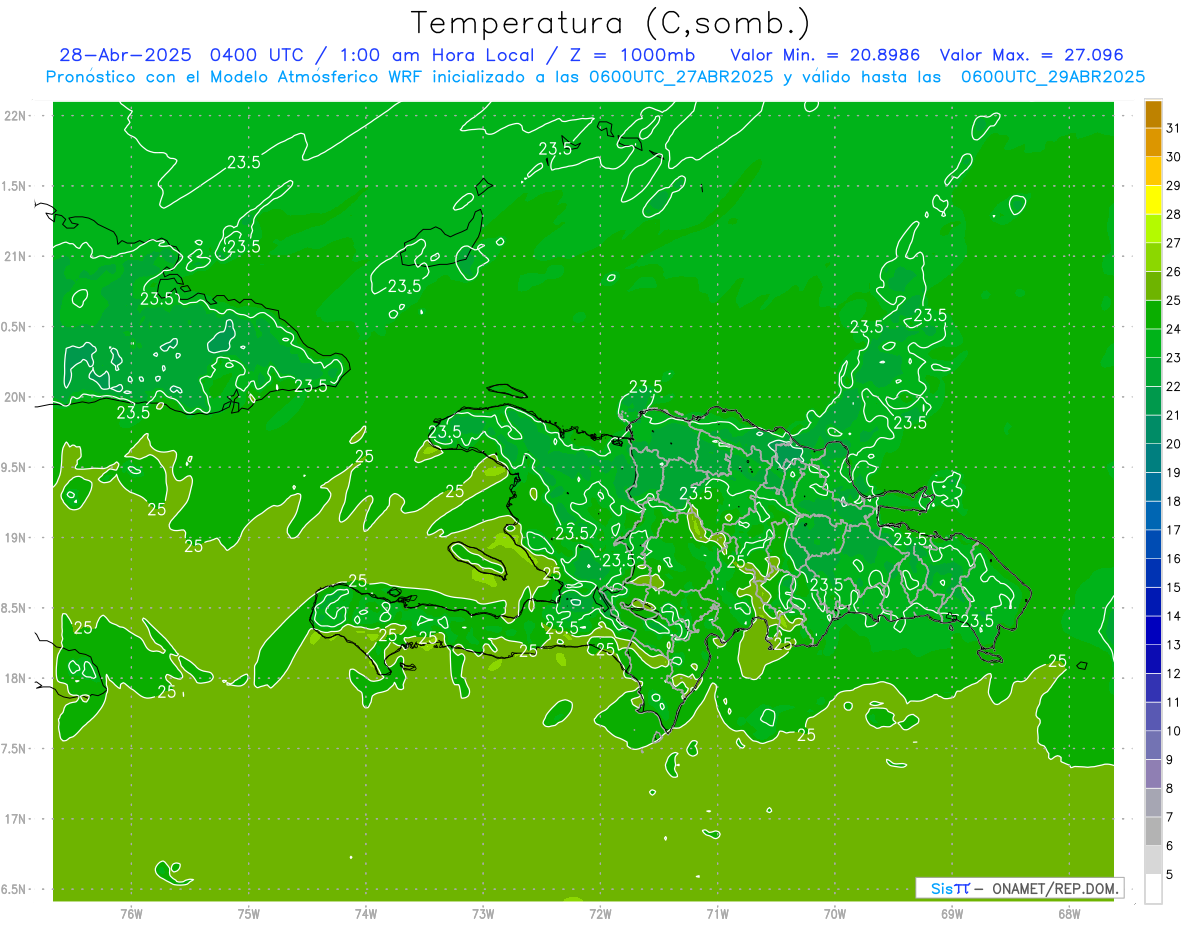
Task: Click the "19N" latitude label
Action: pyautogui.click(x=16, y=538)
